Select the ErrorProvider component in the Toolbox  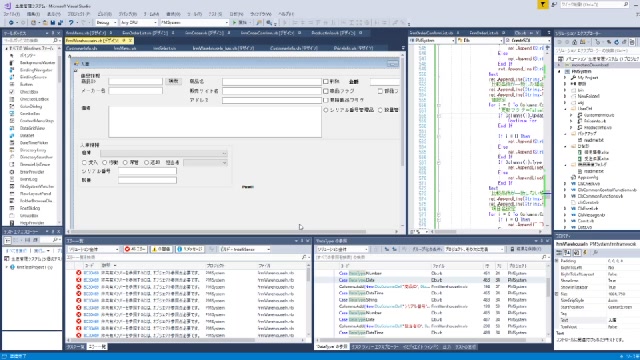(x=32, y=172)
